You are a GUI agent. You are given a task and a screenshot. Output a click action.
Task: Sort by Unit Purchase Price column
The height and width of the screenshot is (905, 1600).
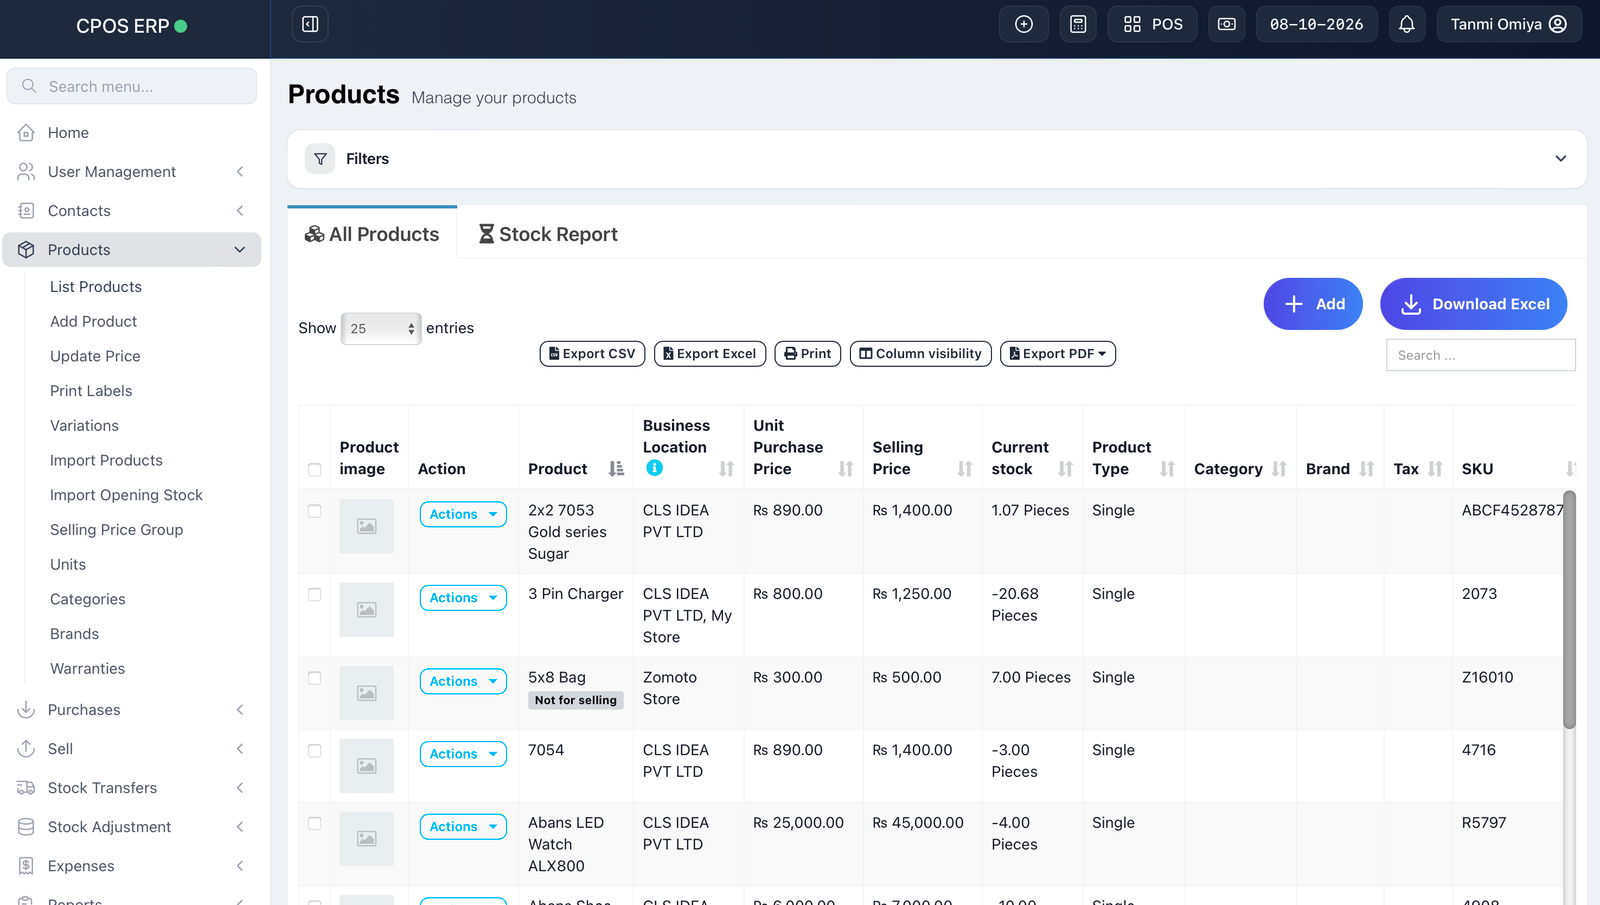pyautogui.click(x=846, y=469)
